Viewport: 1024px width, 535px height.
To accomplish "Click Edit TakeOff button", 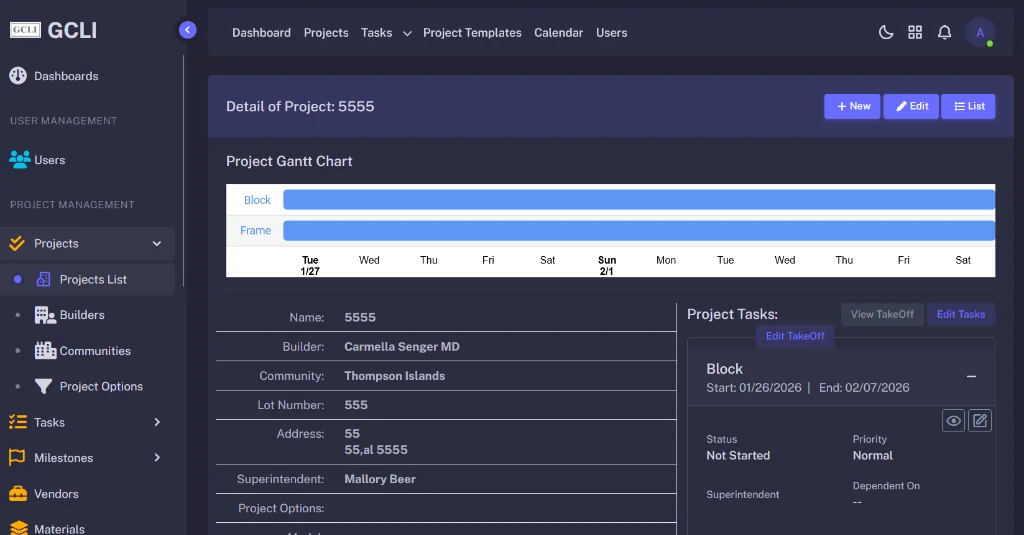I will click(x=795, y=336).
